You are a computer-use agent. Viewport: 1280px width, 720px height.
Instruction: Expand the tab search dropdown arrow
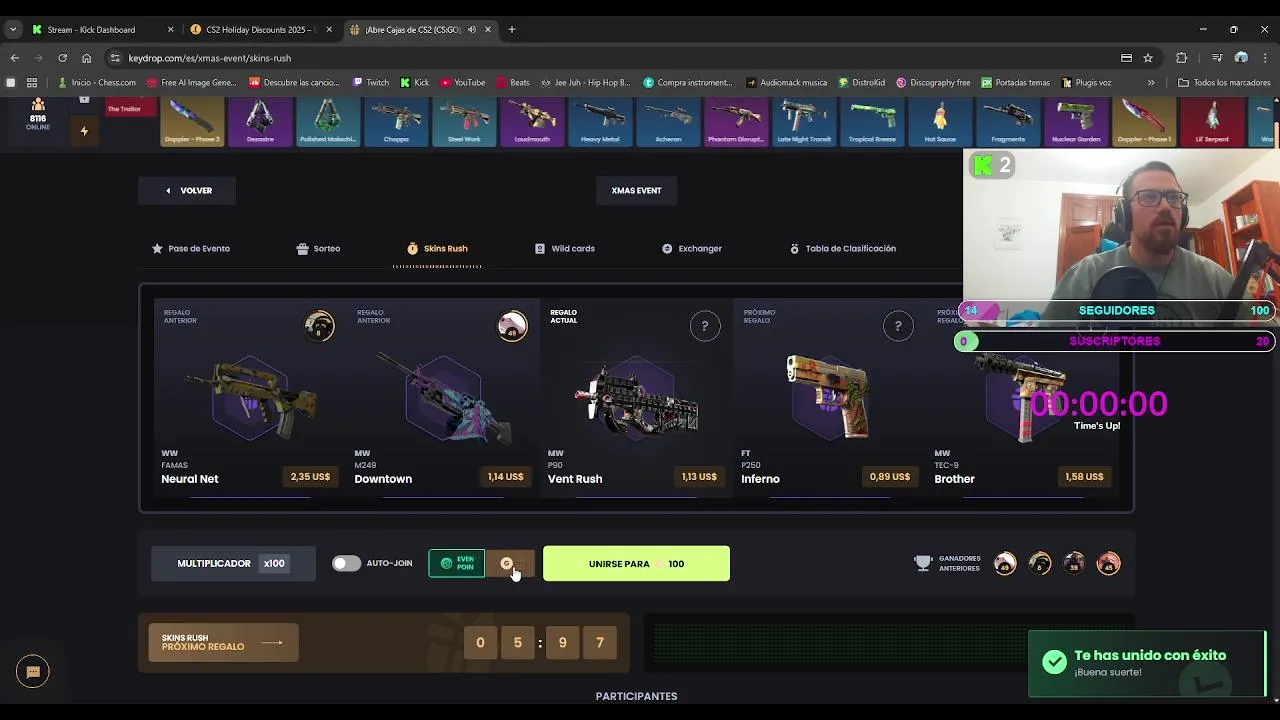pyautogui.click(x=13, y=29)
